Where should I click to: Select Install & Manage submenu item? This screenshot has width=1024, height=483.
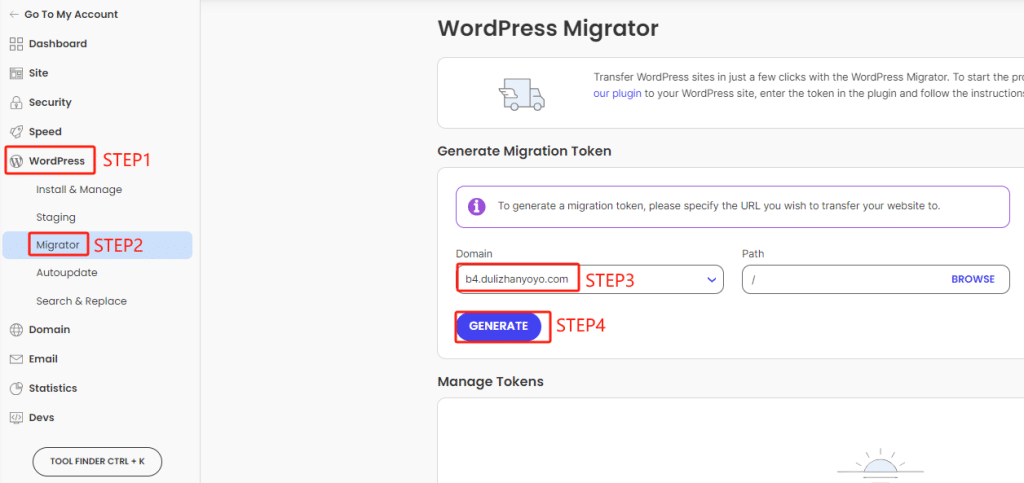[x=79, y=190]
